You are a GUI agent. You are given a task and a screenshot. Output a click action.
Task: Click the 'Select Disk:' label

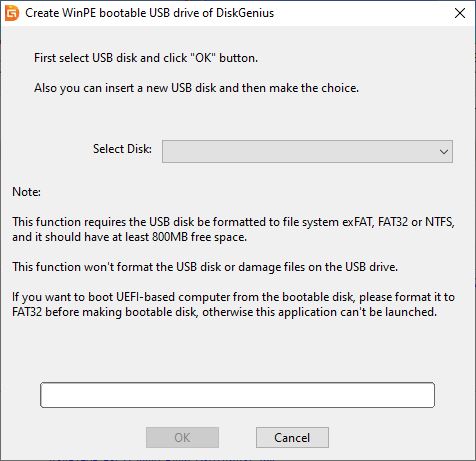pos(122,149)
